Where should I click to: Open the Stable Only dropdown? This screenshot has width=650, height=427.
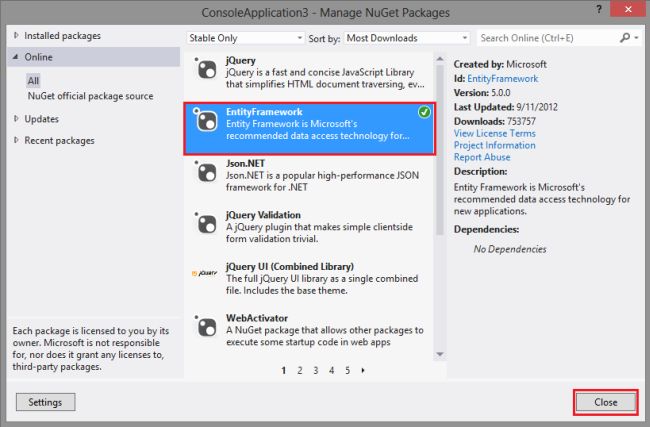245,38
